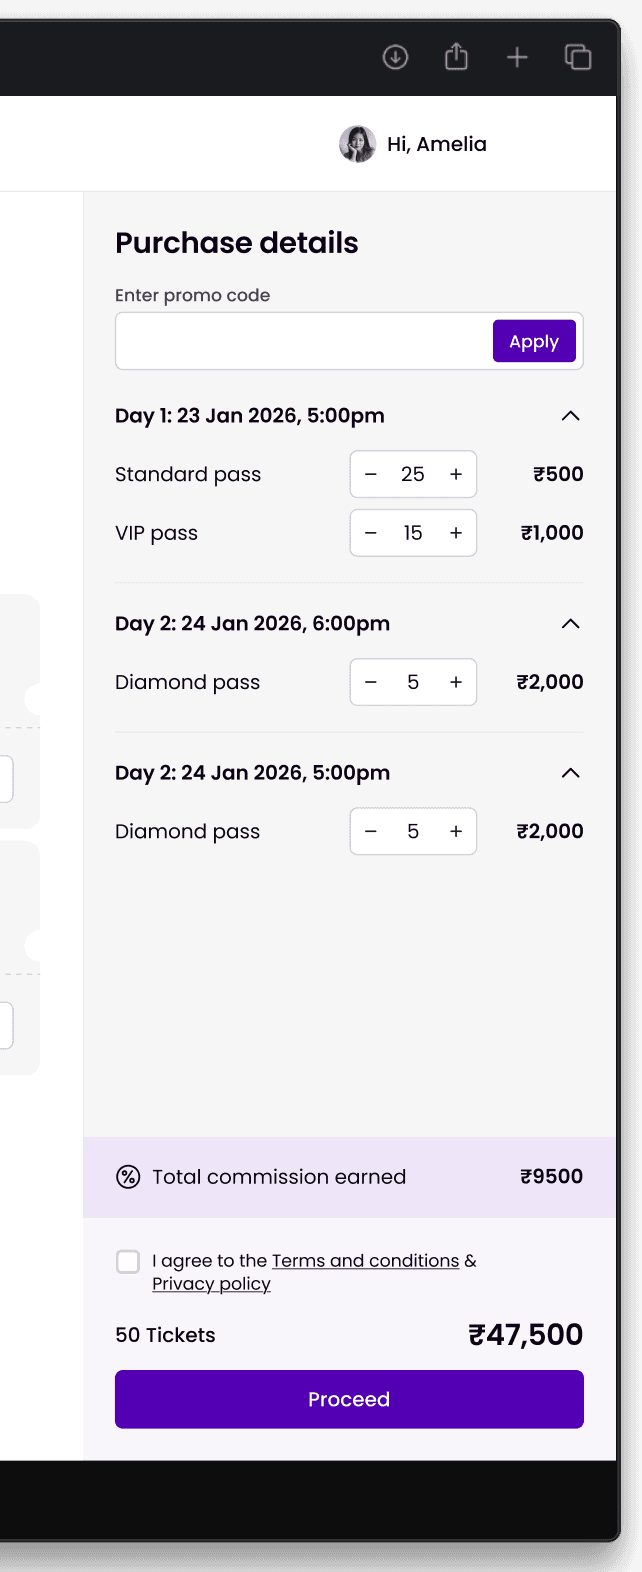Image resolution: width=642 pixels, height=1572 pixels.
Task: Click the Apply promo code button
Action: click(x=534, y=341)
